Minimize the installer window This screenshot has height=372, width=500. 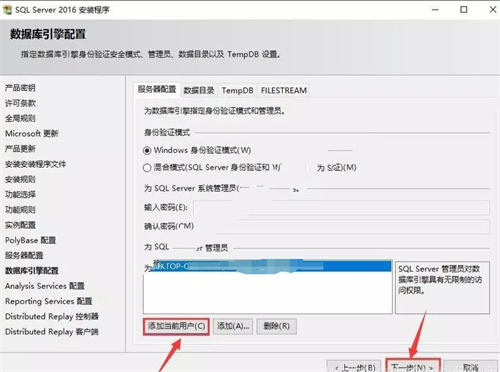(x=435, y=10)
